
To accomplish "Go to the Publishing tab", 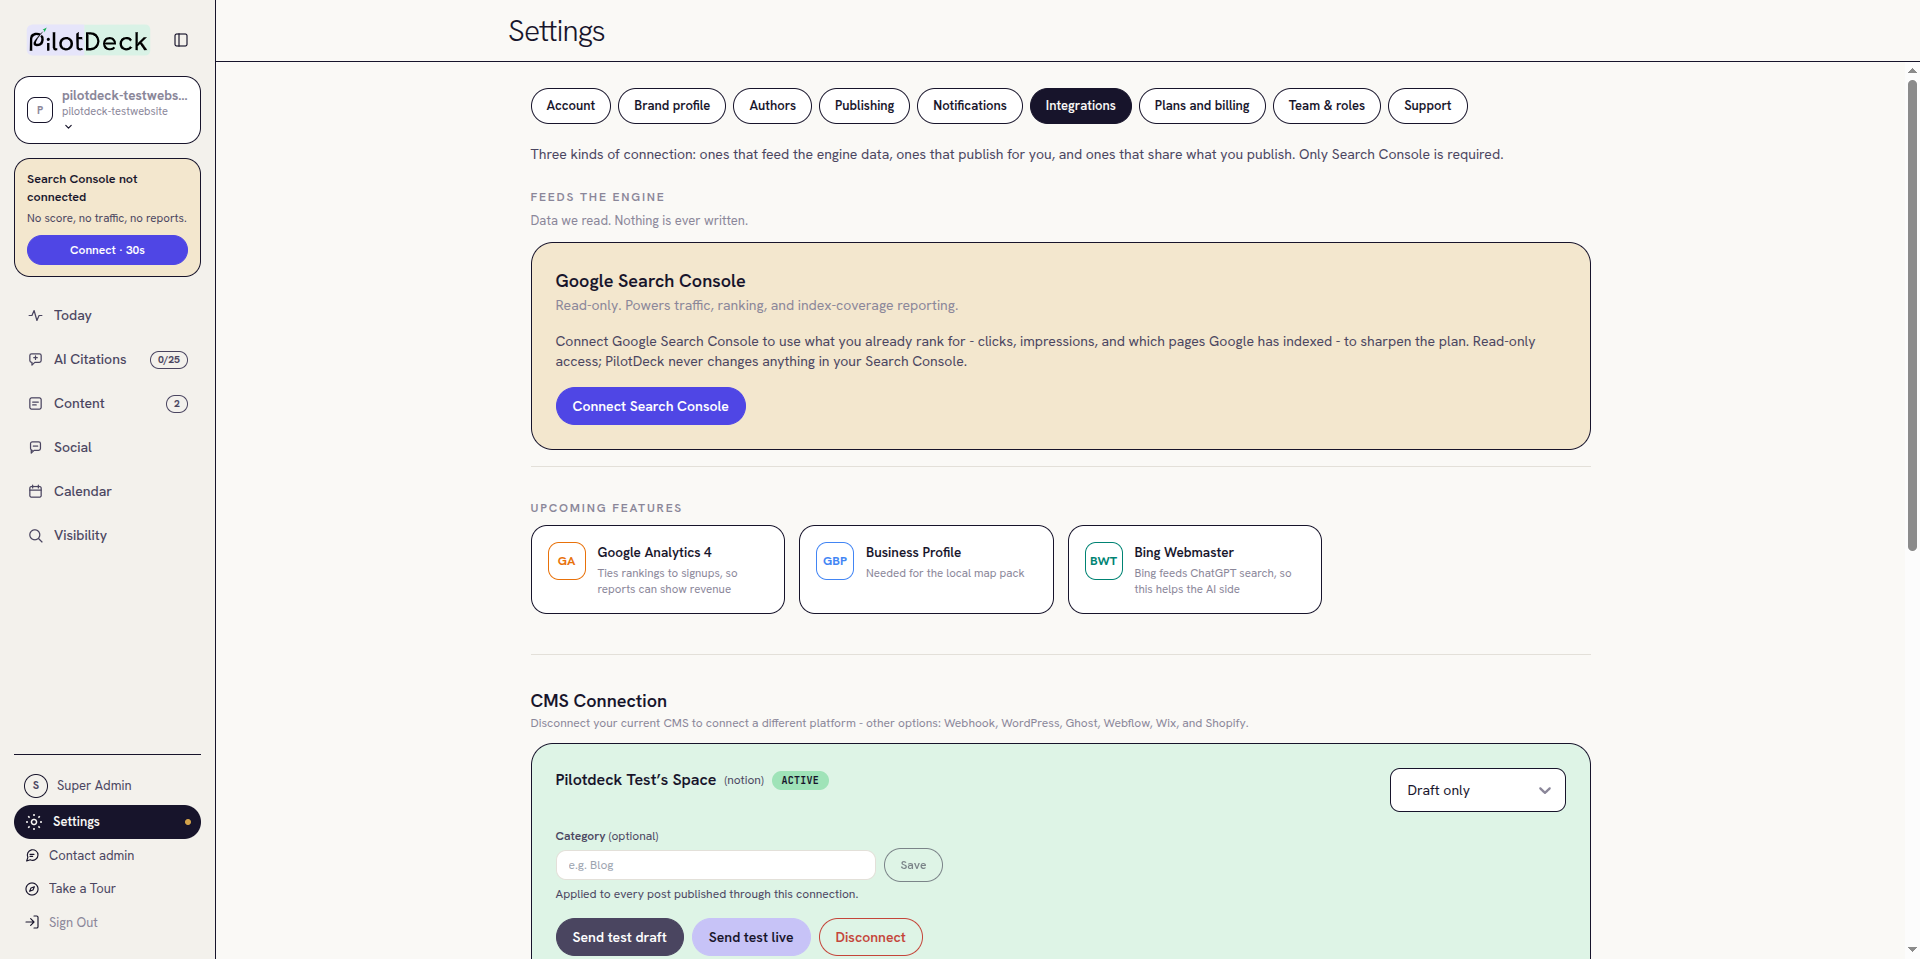I will [x=865, y=106].
